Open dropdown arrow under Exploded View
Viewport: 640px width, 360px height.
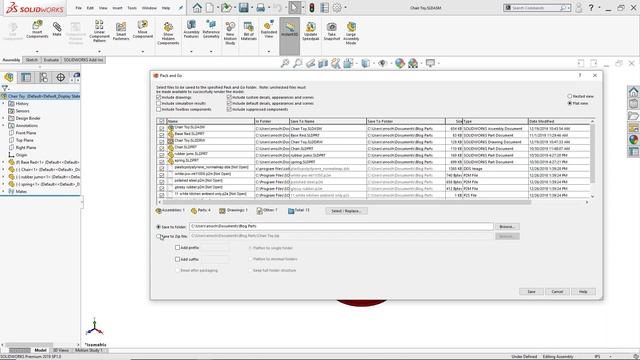[x=269, y=52]
